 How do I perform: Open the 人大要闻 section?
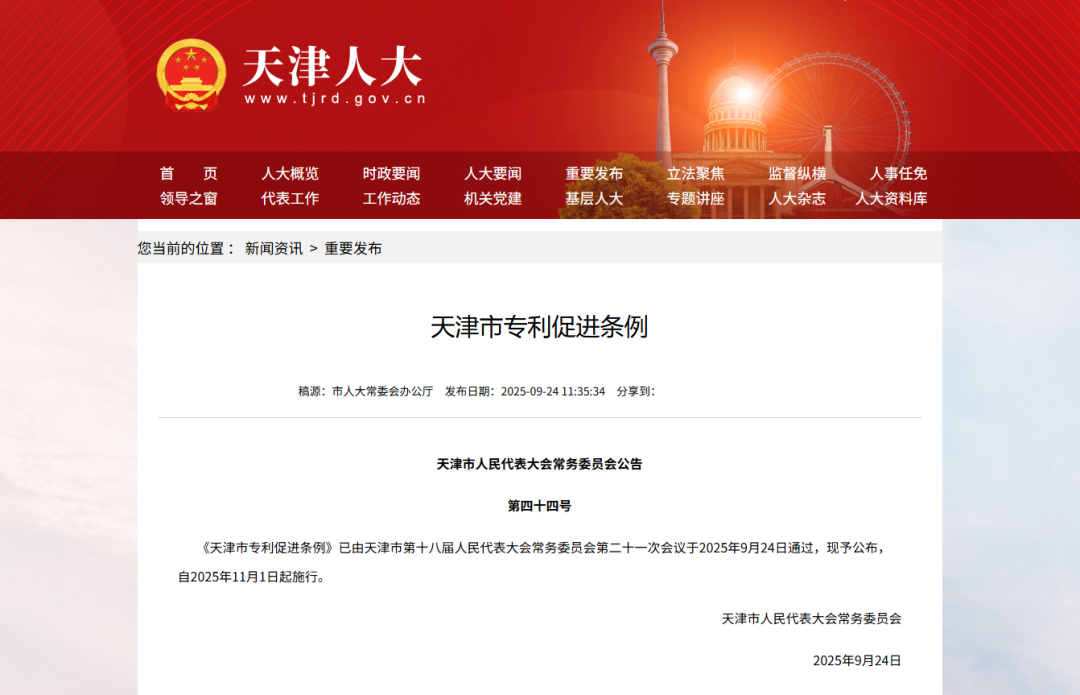(x=493, y=173)
